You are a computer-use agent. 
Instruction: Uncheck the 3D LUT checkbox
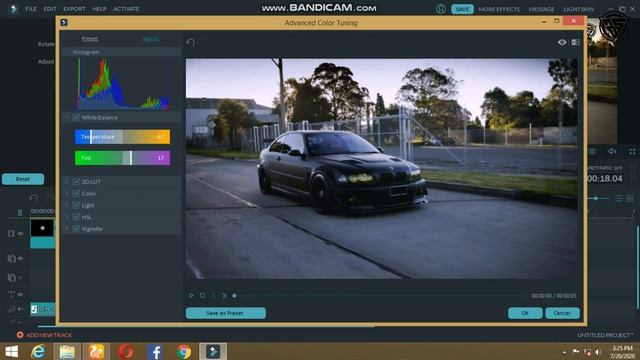76,181
